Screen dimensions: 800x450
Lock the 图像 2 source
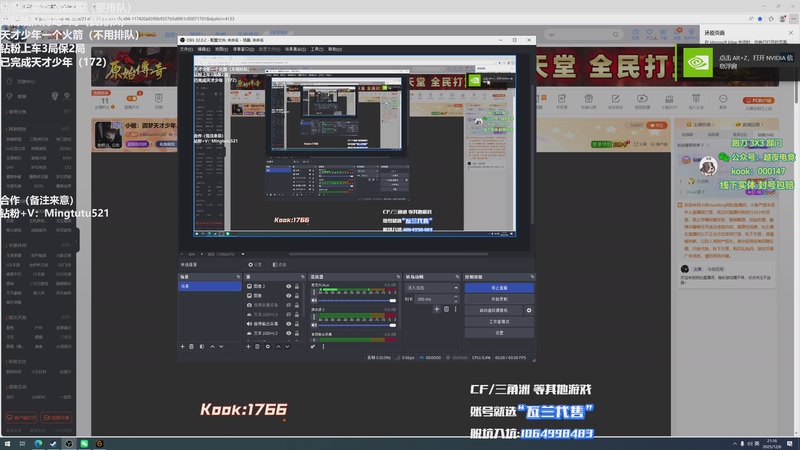(297, 287)
